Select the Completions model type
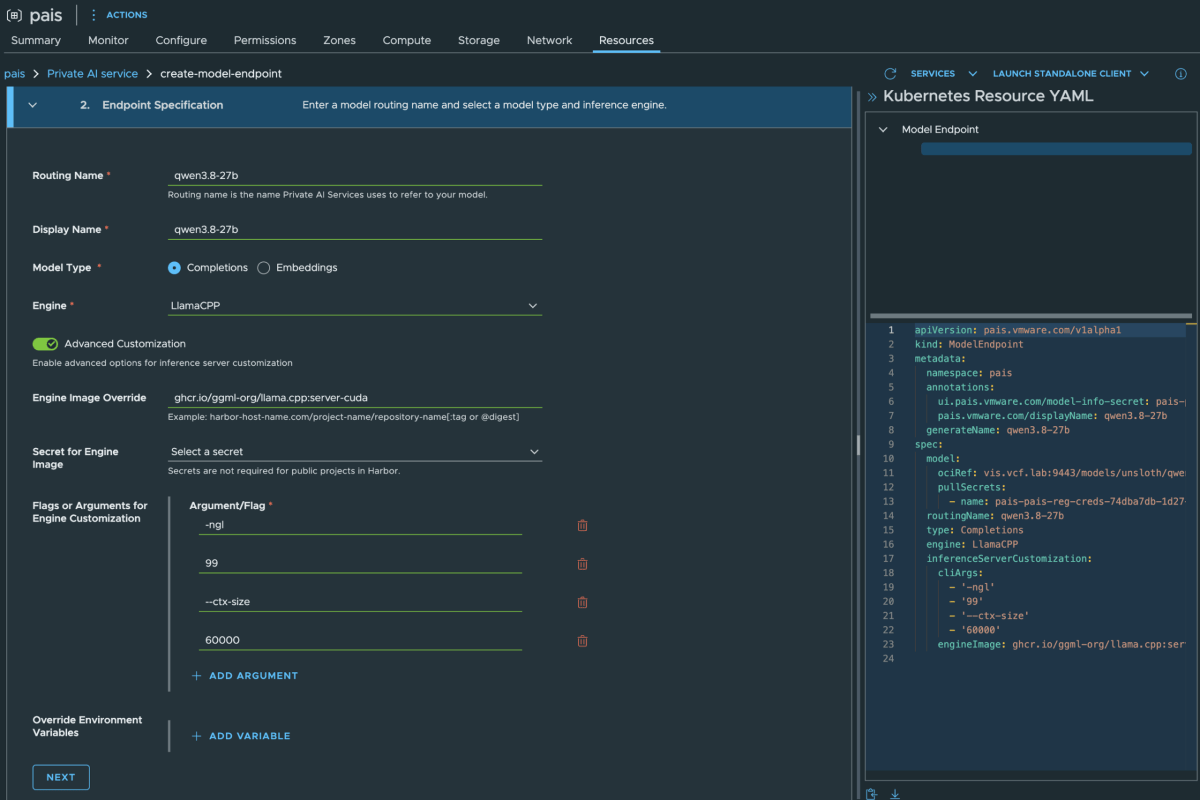This screenshot has width=1200, height=800. [x=174, y=268]
